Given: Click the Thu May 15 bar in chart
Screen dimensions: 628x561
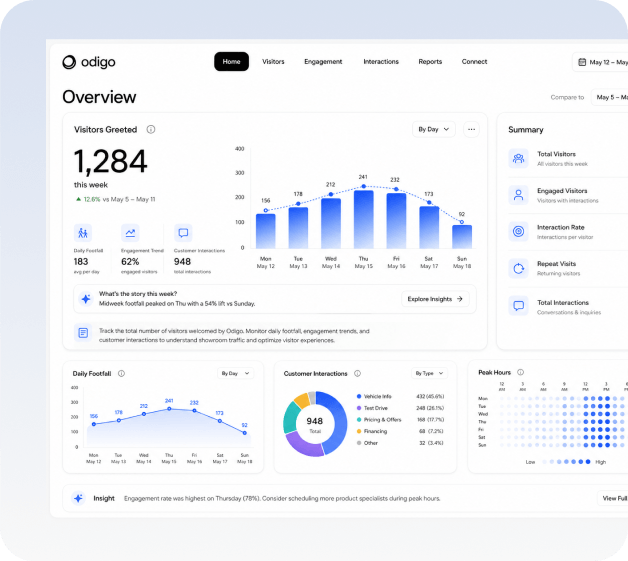Looking at the screenshot, I should coord(363,219).
